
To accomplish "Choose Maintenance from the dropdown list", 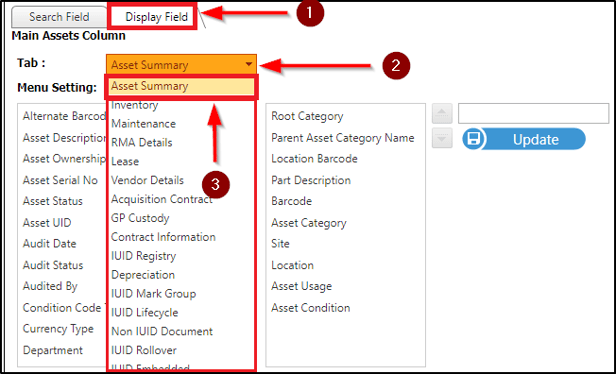I will point(143,124).
